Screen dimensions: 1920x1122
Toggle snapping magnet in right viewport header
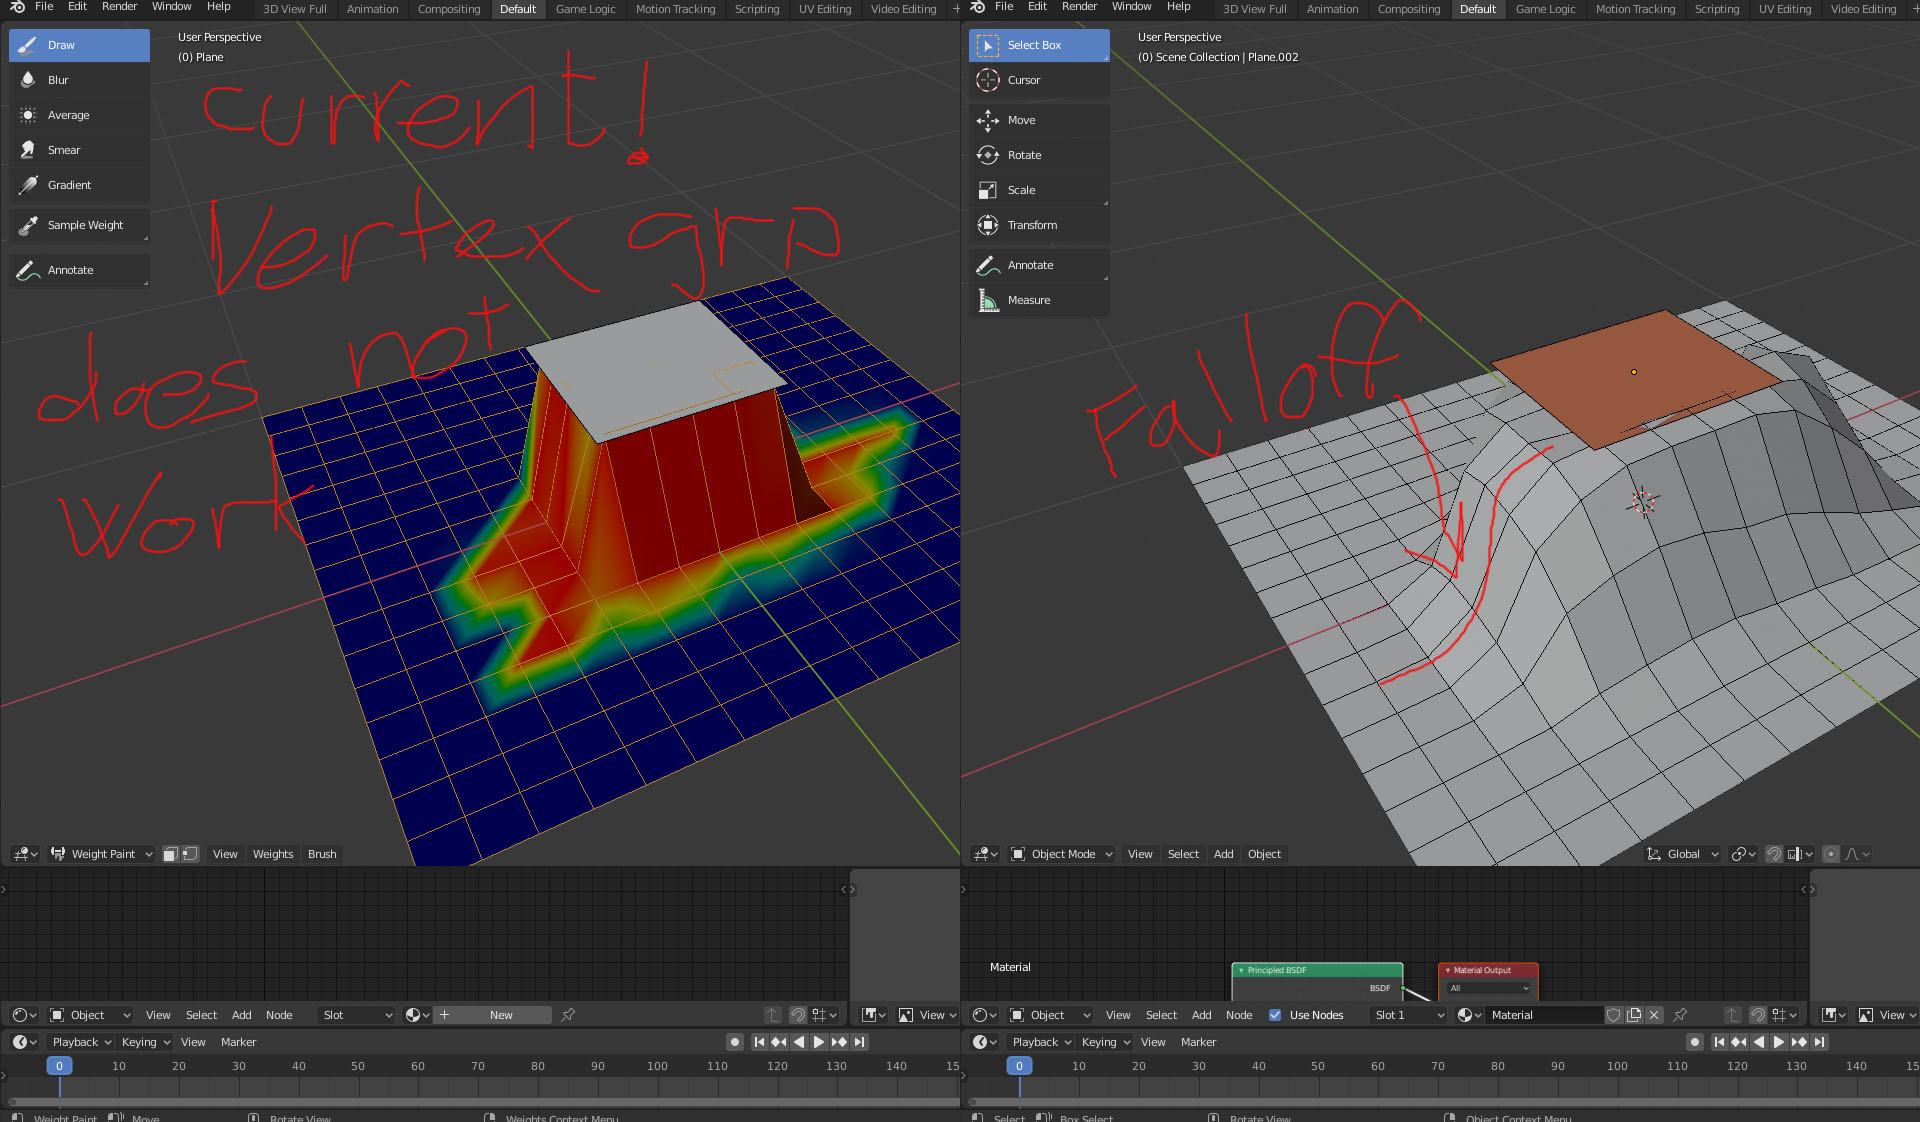[x=1774, y=854]
